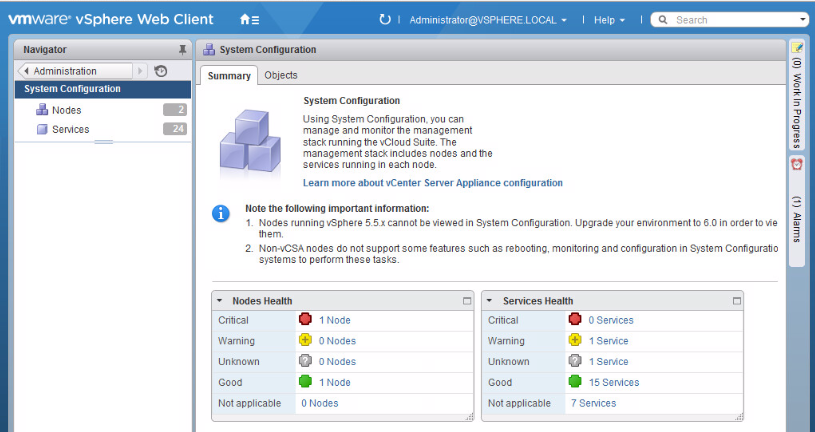Pin the Navigator panel
815x432 pixels.
[x=182, y=50]
